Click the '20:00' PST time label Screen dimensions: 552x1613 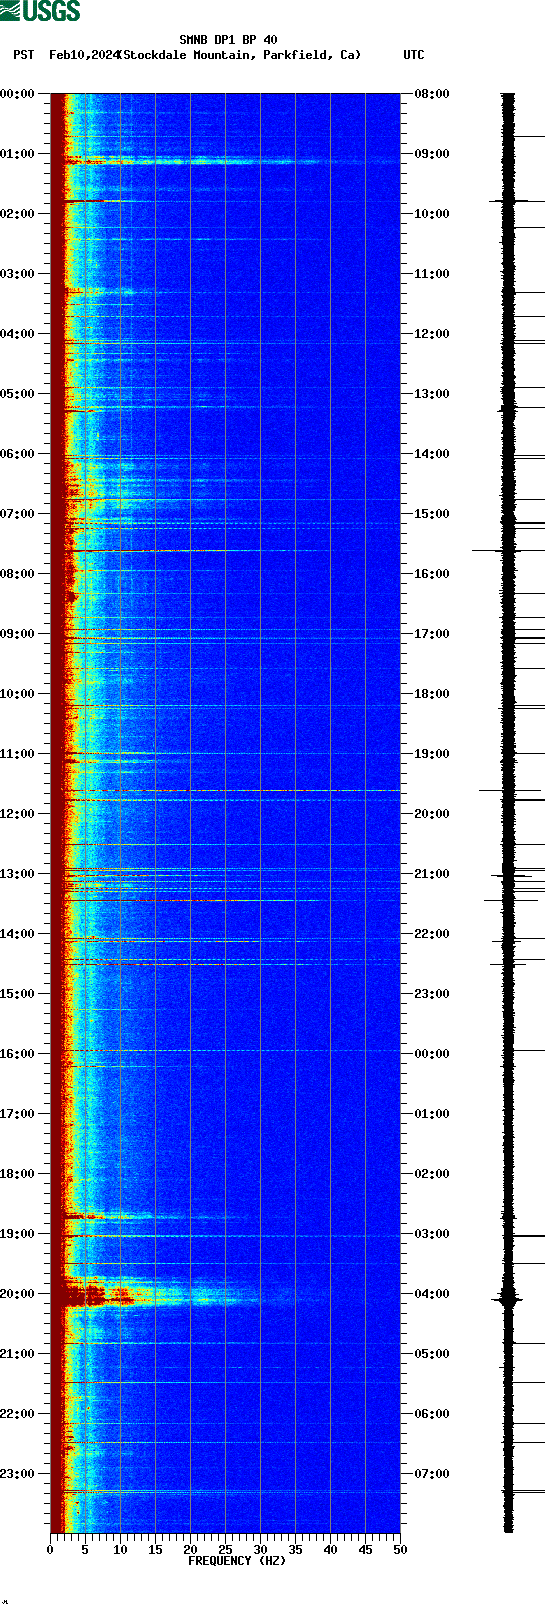point(17,1294)
